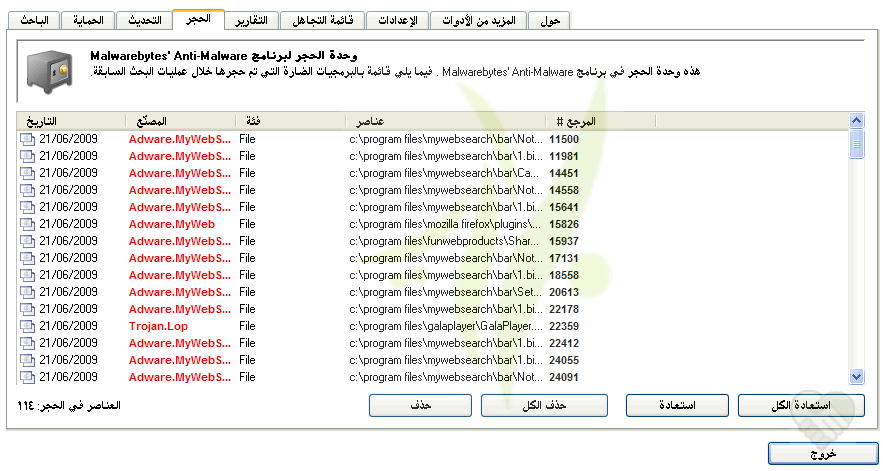Open the الباحث (Scanner) tab
This screenshot has height=471, width=883.
point(34,21)
